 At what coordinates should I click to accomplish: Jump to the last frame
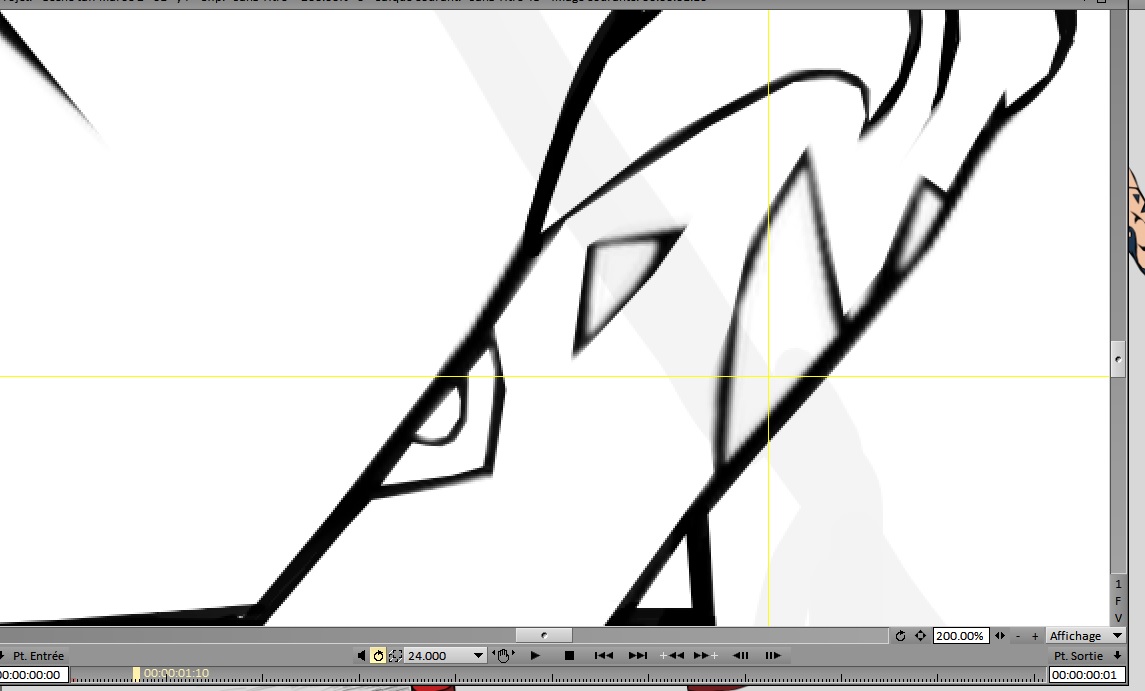[x=637, y=655]
